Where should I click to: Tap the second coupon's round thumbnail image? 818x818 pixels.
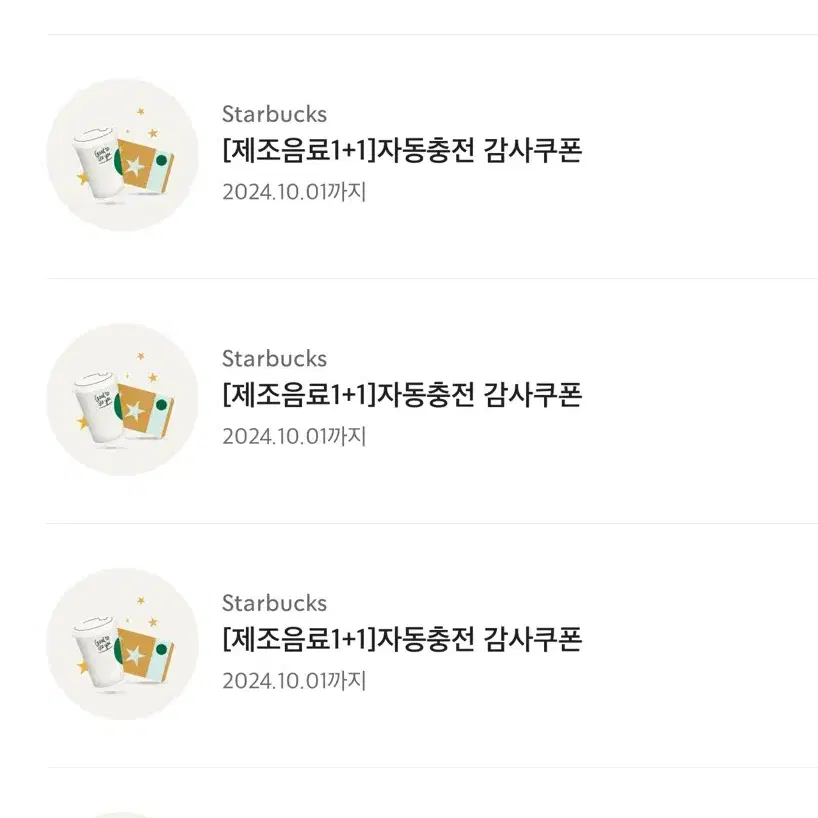point(123,400)
